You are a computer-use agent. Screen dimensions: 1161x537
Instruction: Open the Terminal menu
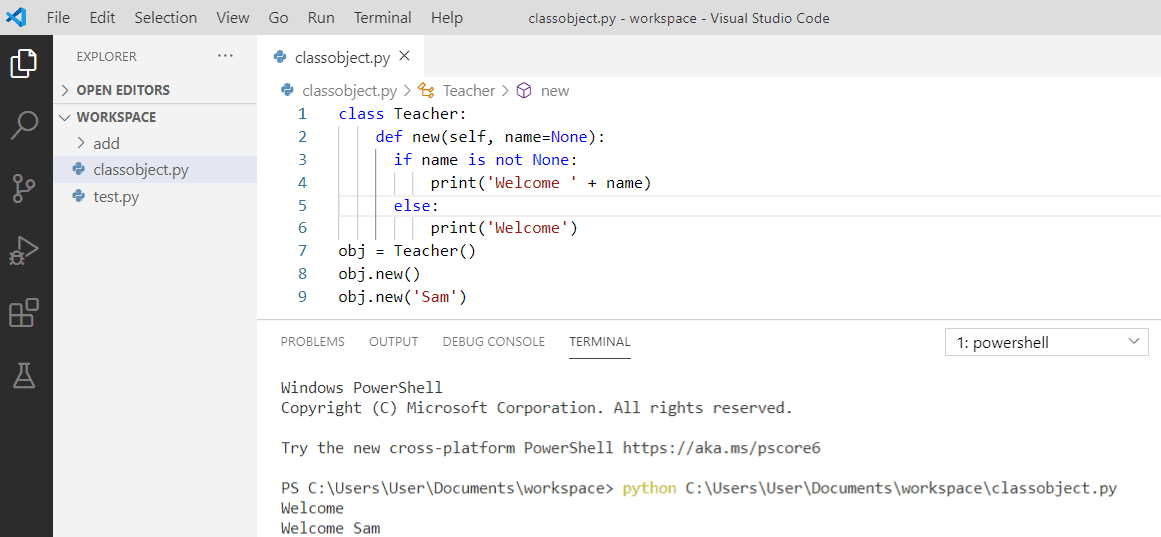(x=383, y=18)
